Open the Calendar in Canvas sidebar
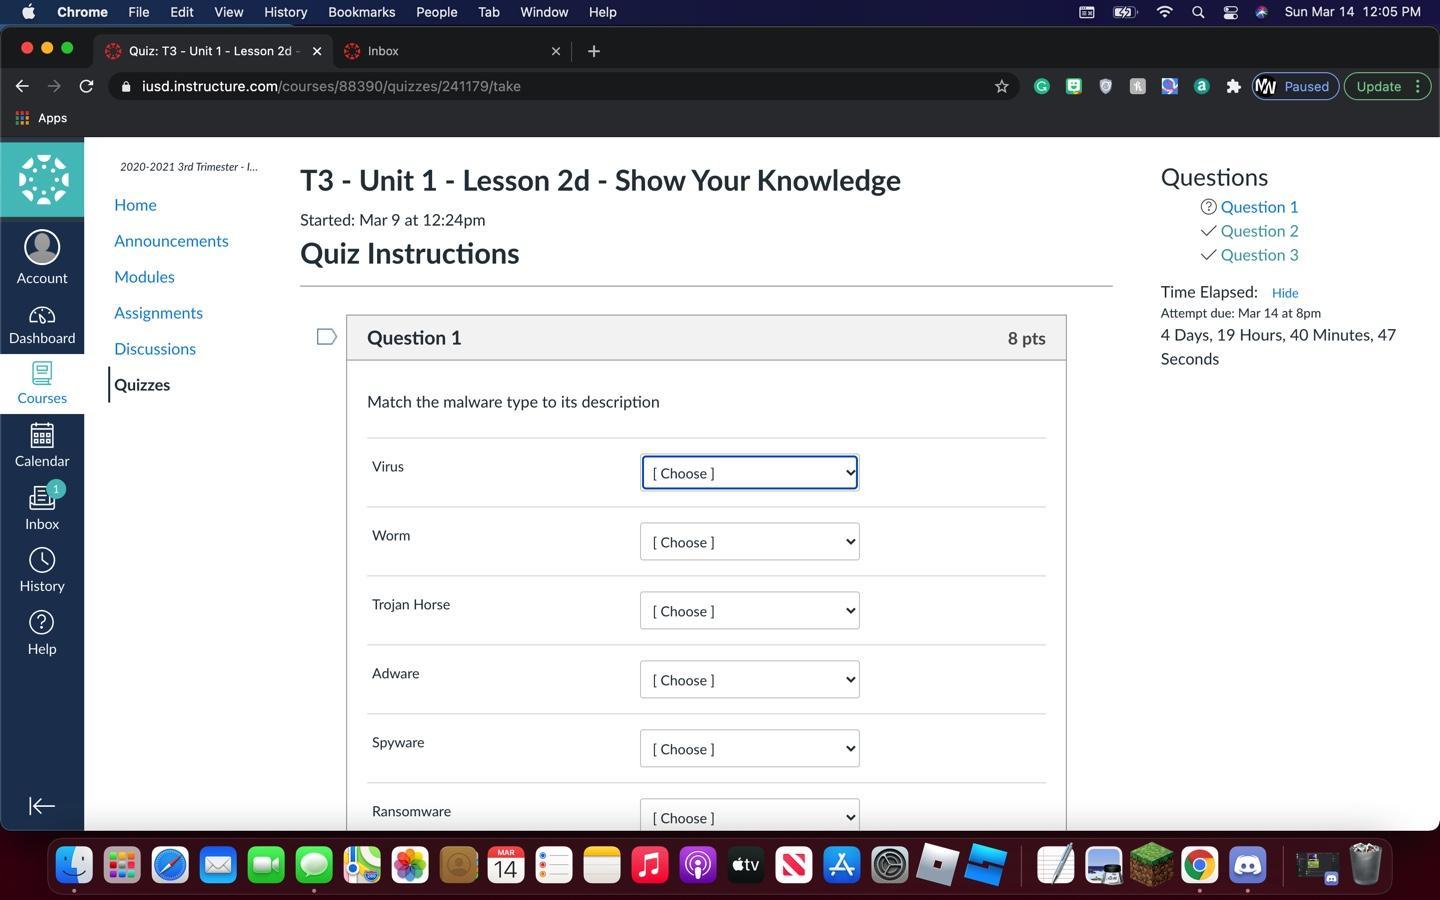 click(x=42, y=445)
